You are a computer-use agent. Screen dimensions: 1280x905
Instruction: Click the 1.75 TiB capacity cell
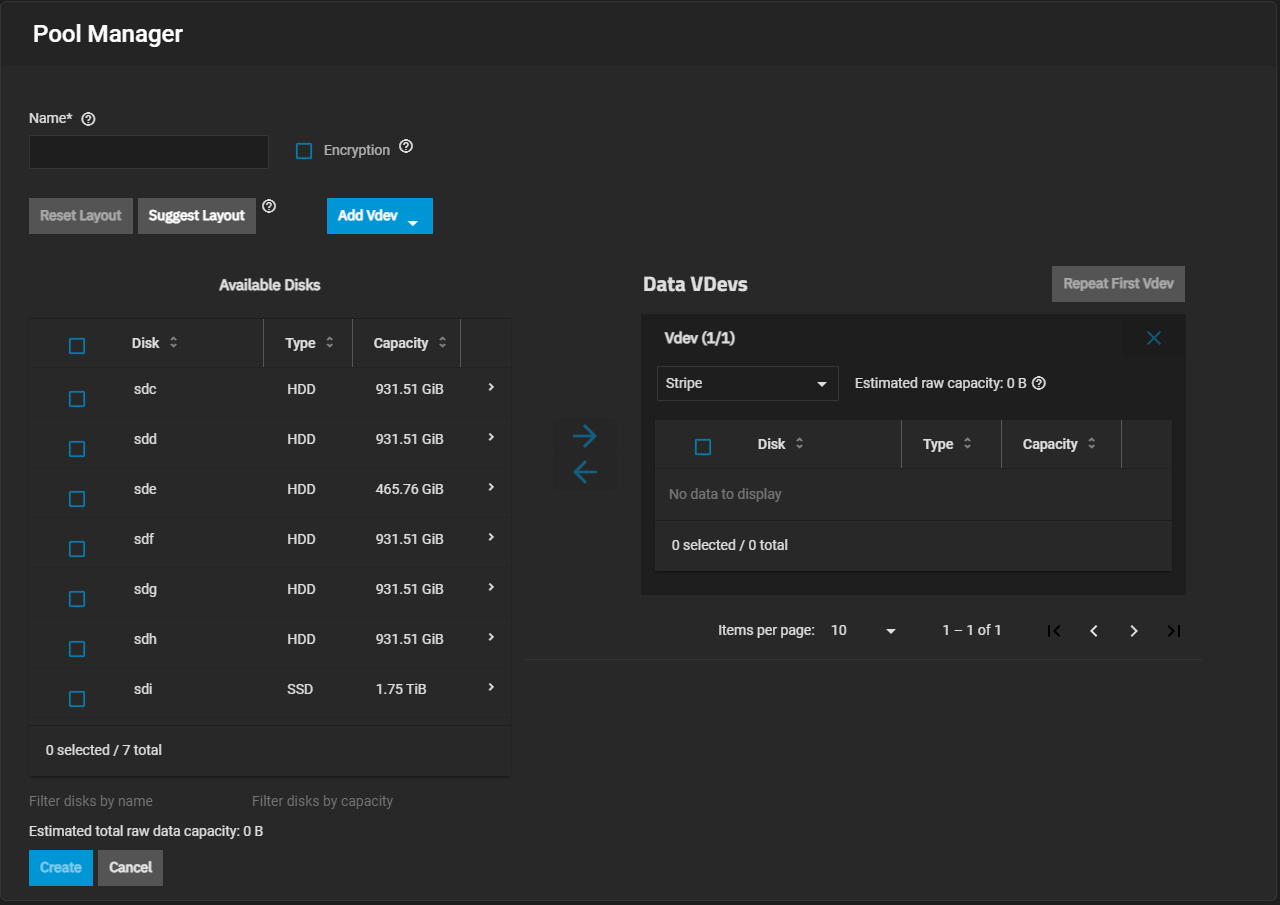401,689
